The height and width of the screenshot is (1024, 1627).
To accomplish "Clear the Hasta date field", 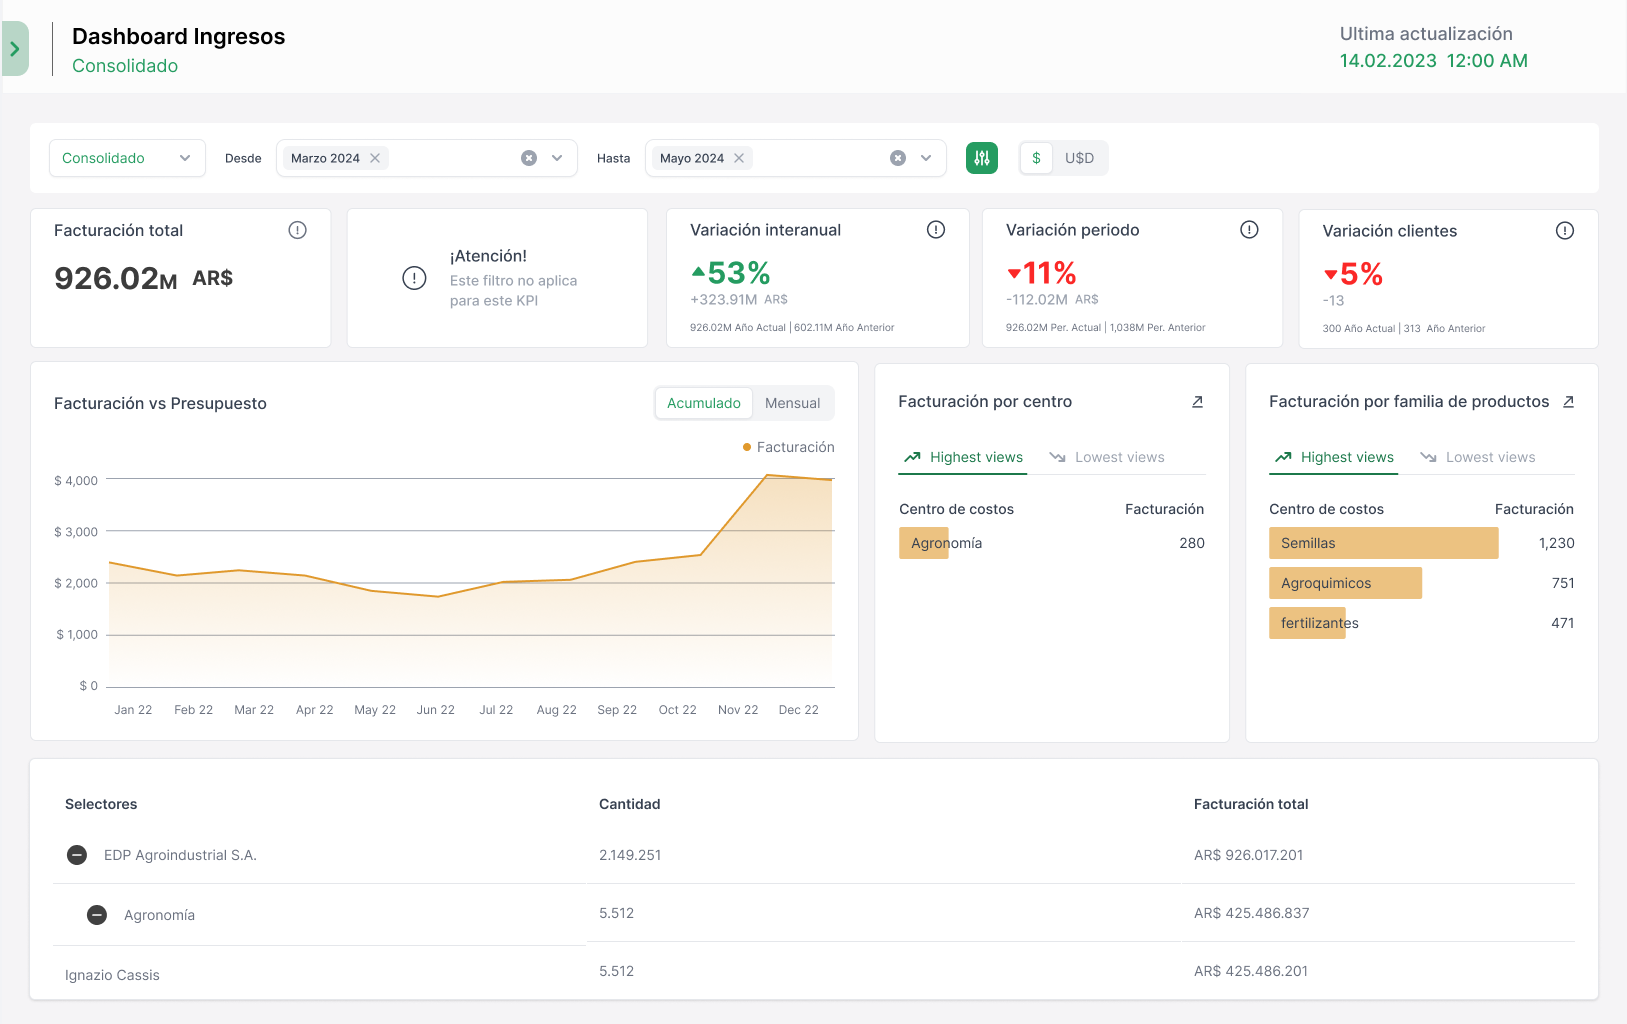I will click(898, 158).
